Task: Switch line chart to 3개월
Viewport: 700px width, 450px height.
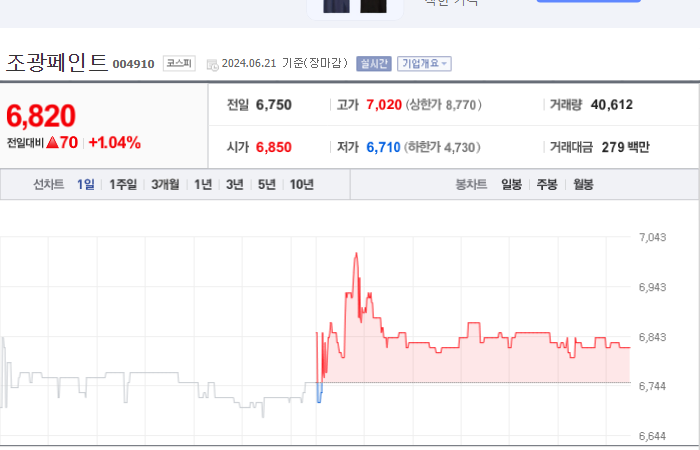Action: pyautogui.click(x=165, y=184)
